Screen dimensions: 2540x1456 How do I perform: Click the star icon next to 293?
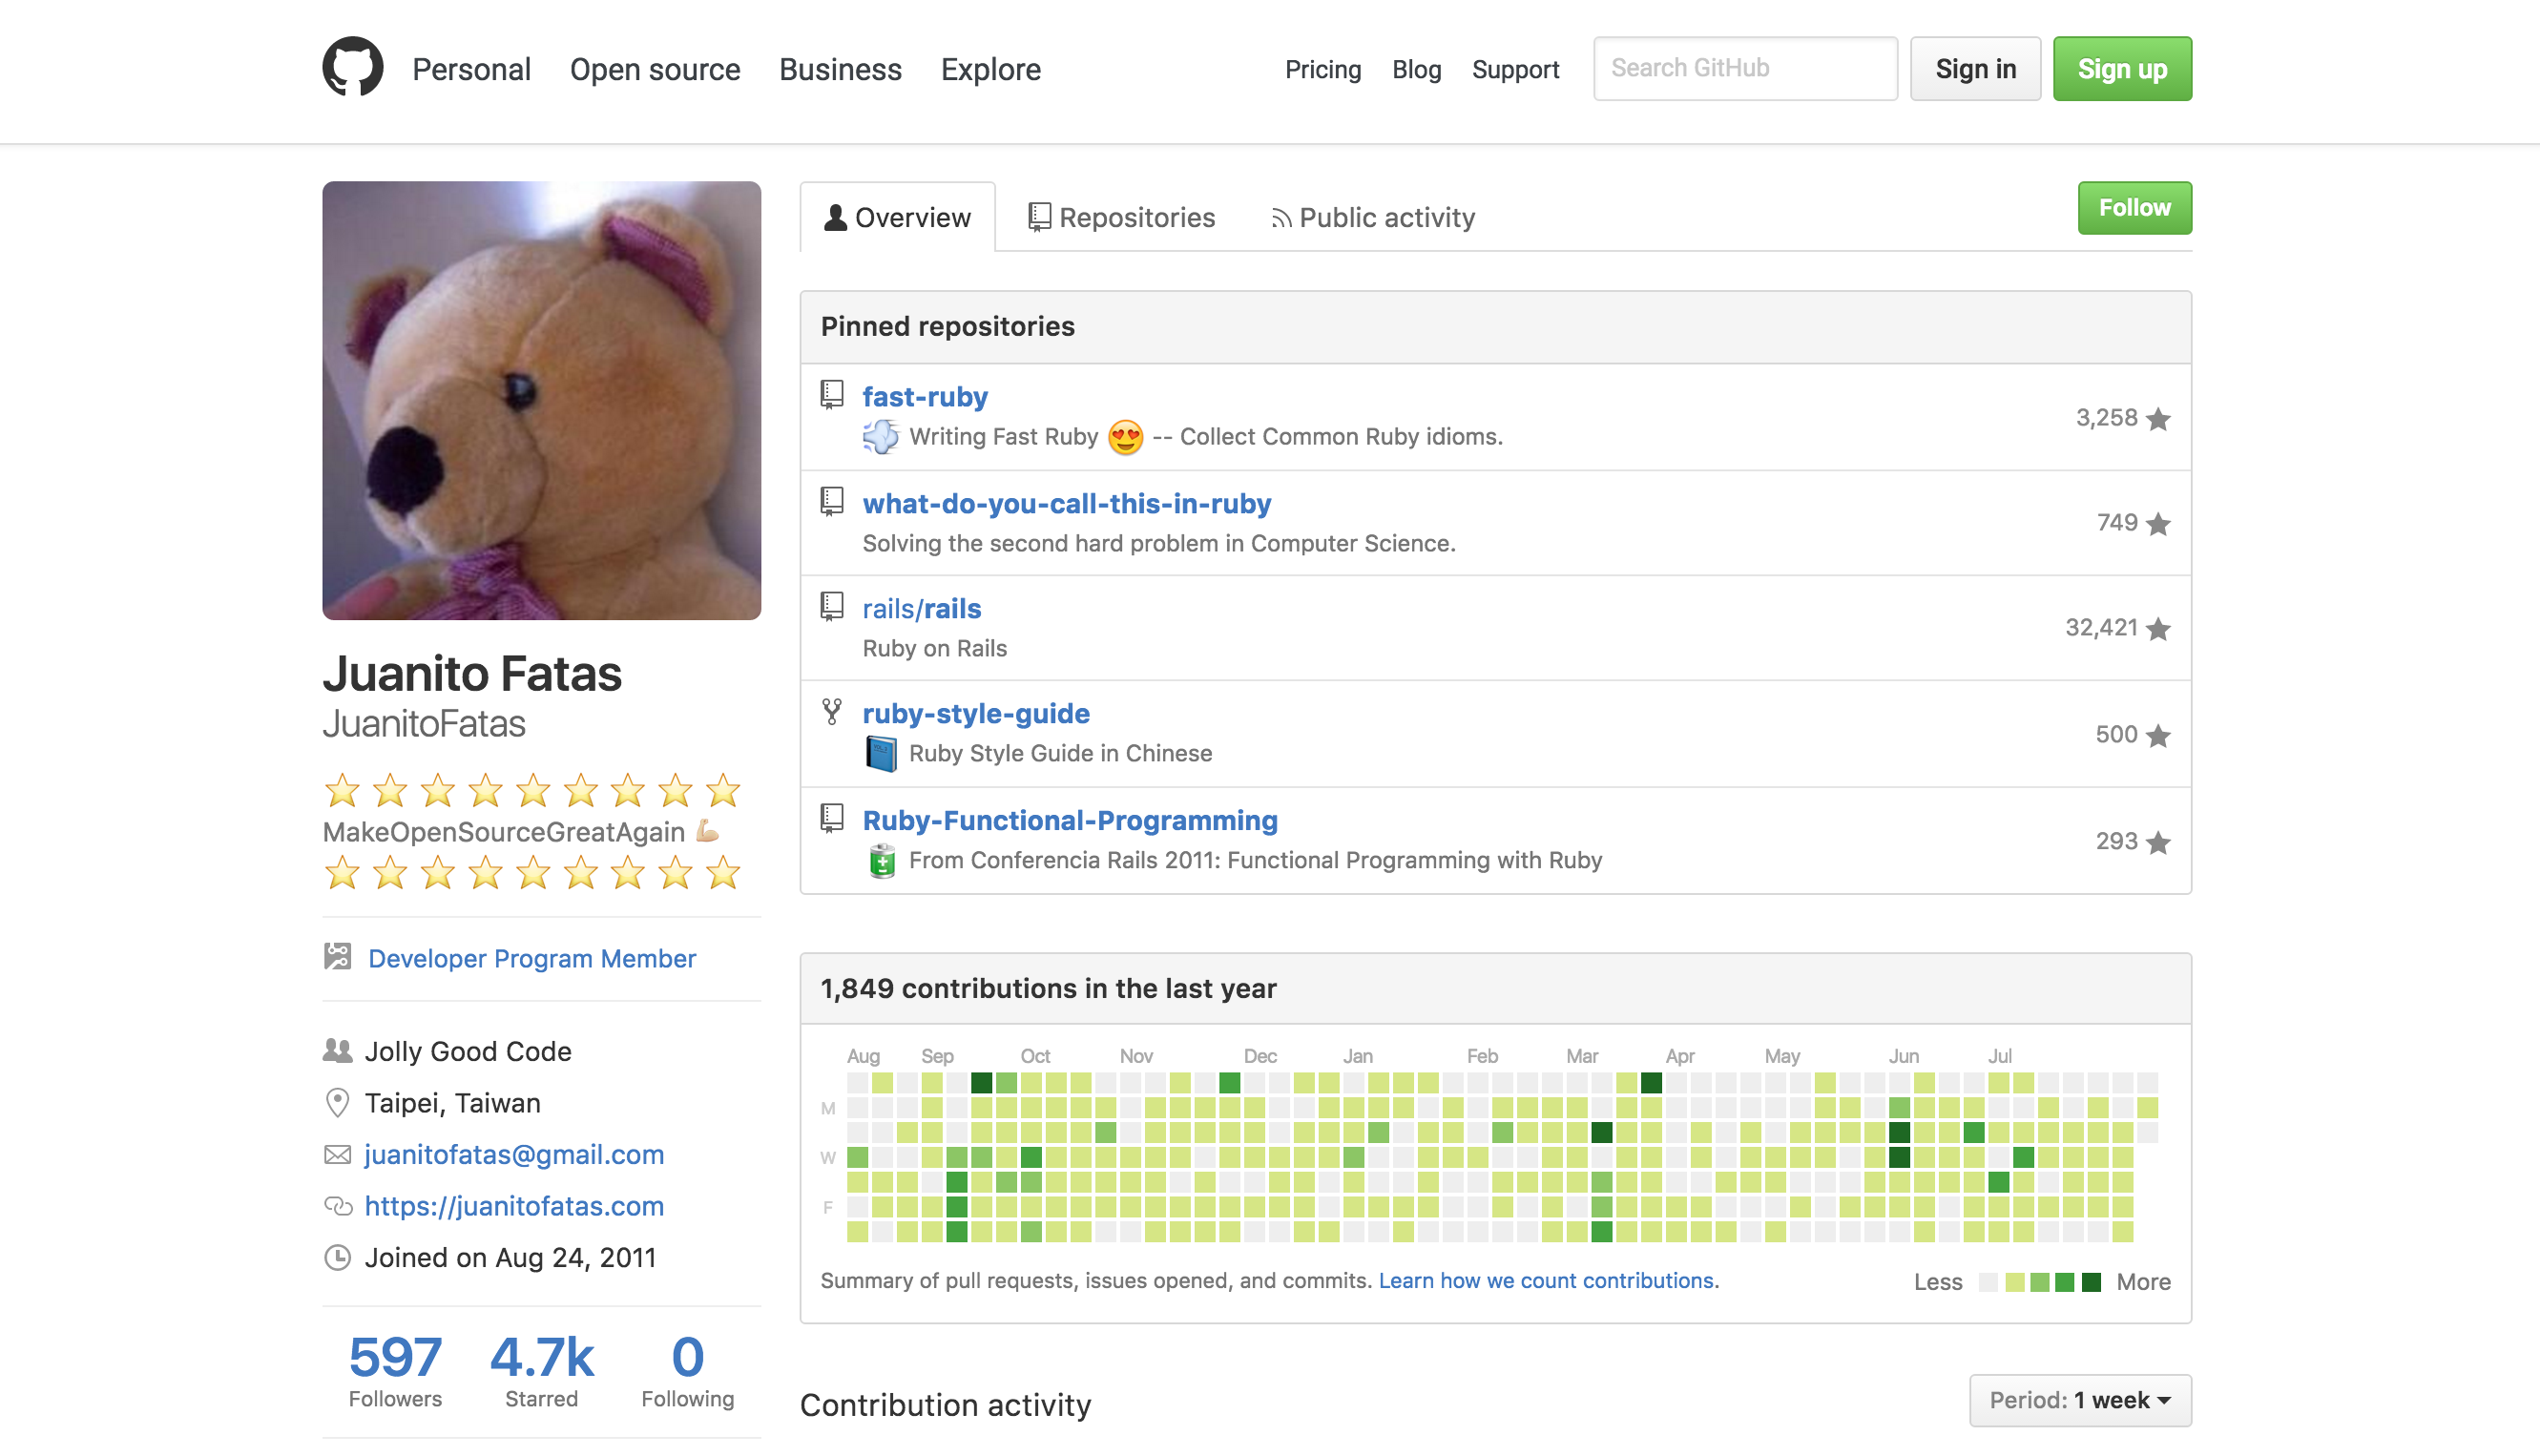click(2158, 843)
